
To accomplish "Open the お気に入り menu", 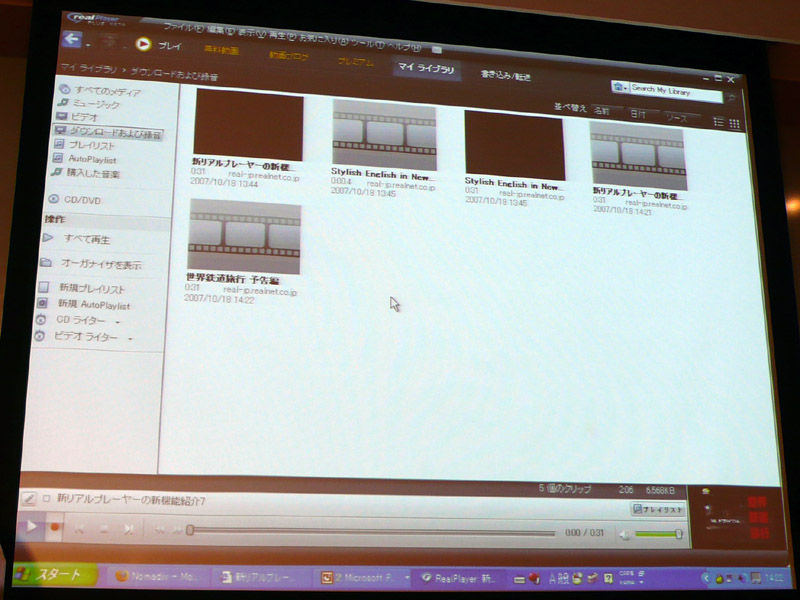I will point(323,40).
